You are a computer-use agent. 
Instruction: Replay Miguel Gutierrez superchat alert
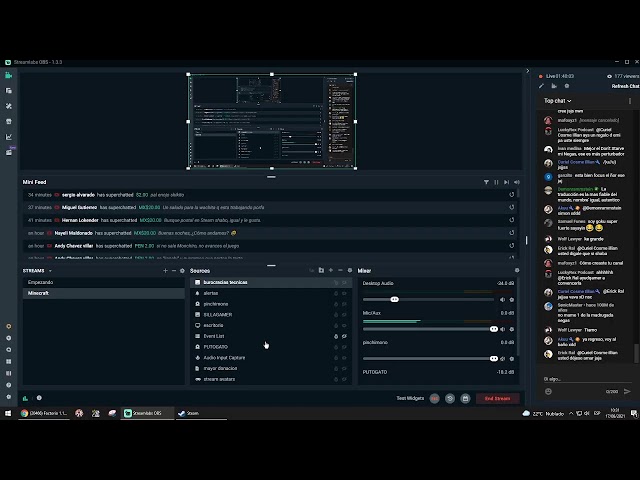coord(511,207)
